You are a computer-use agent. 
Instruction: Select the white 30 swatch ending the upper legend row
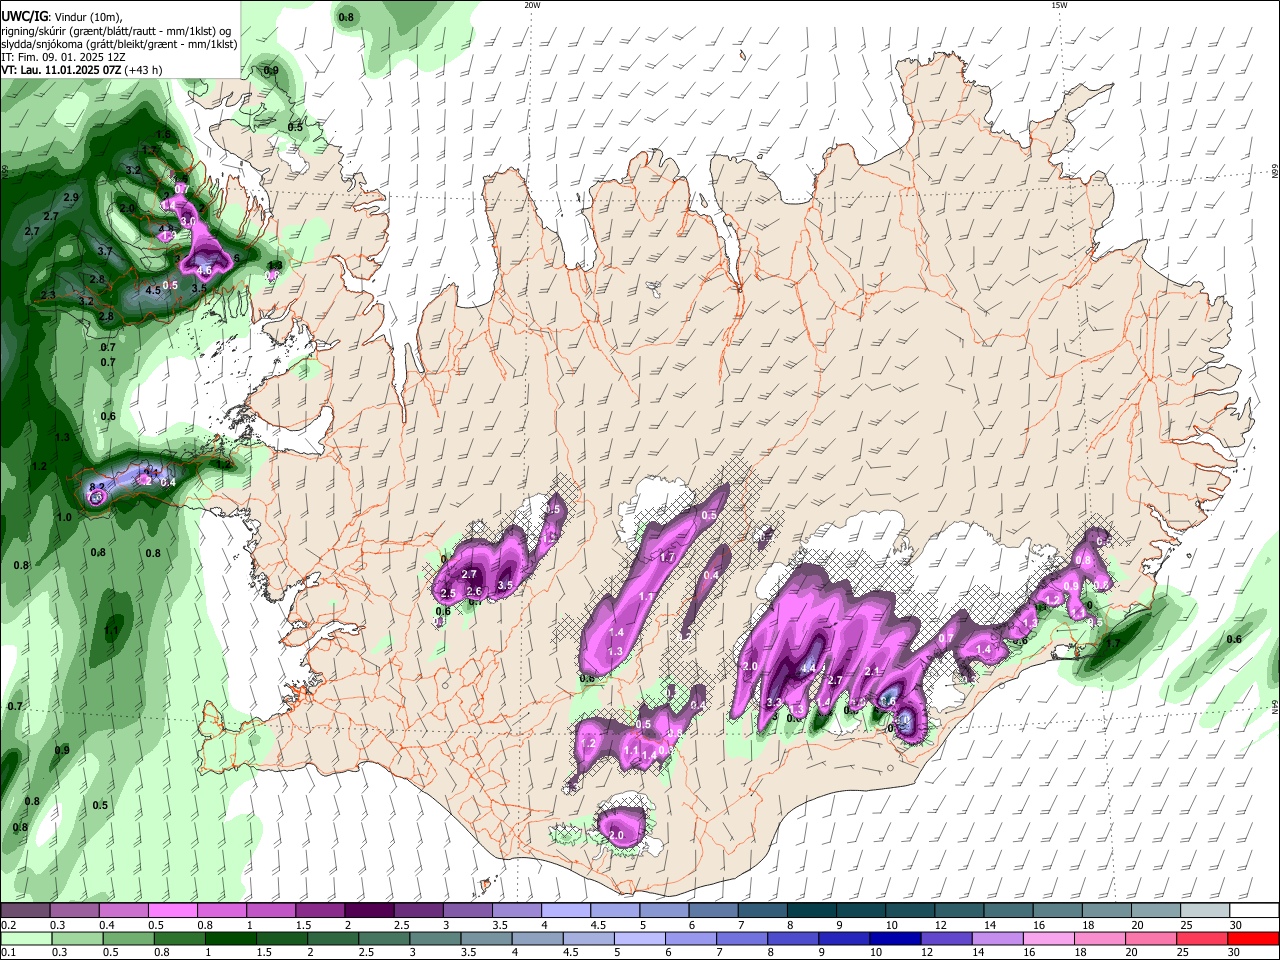pos(1253,911)
